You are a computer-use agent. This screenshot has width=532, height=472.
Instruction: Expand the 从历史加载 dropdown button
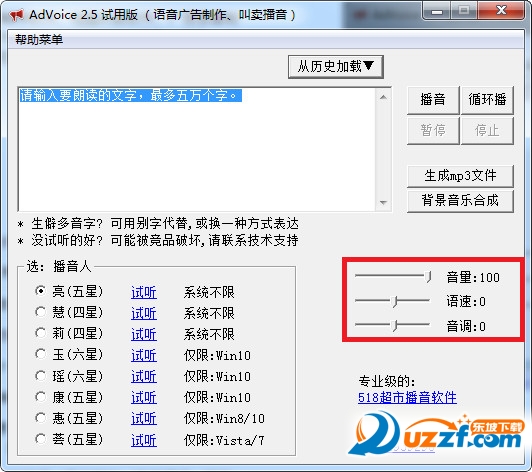pyautogui.click(x=336, y=67)
